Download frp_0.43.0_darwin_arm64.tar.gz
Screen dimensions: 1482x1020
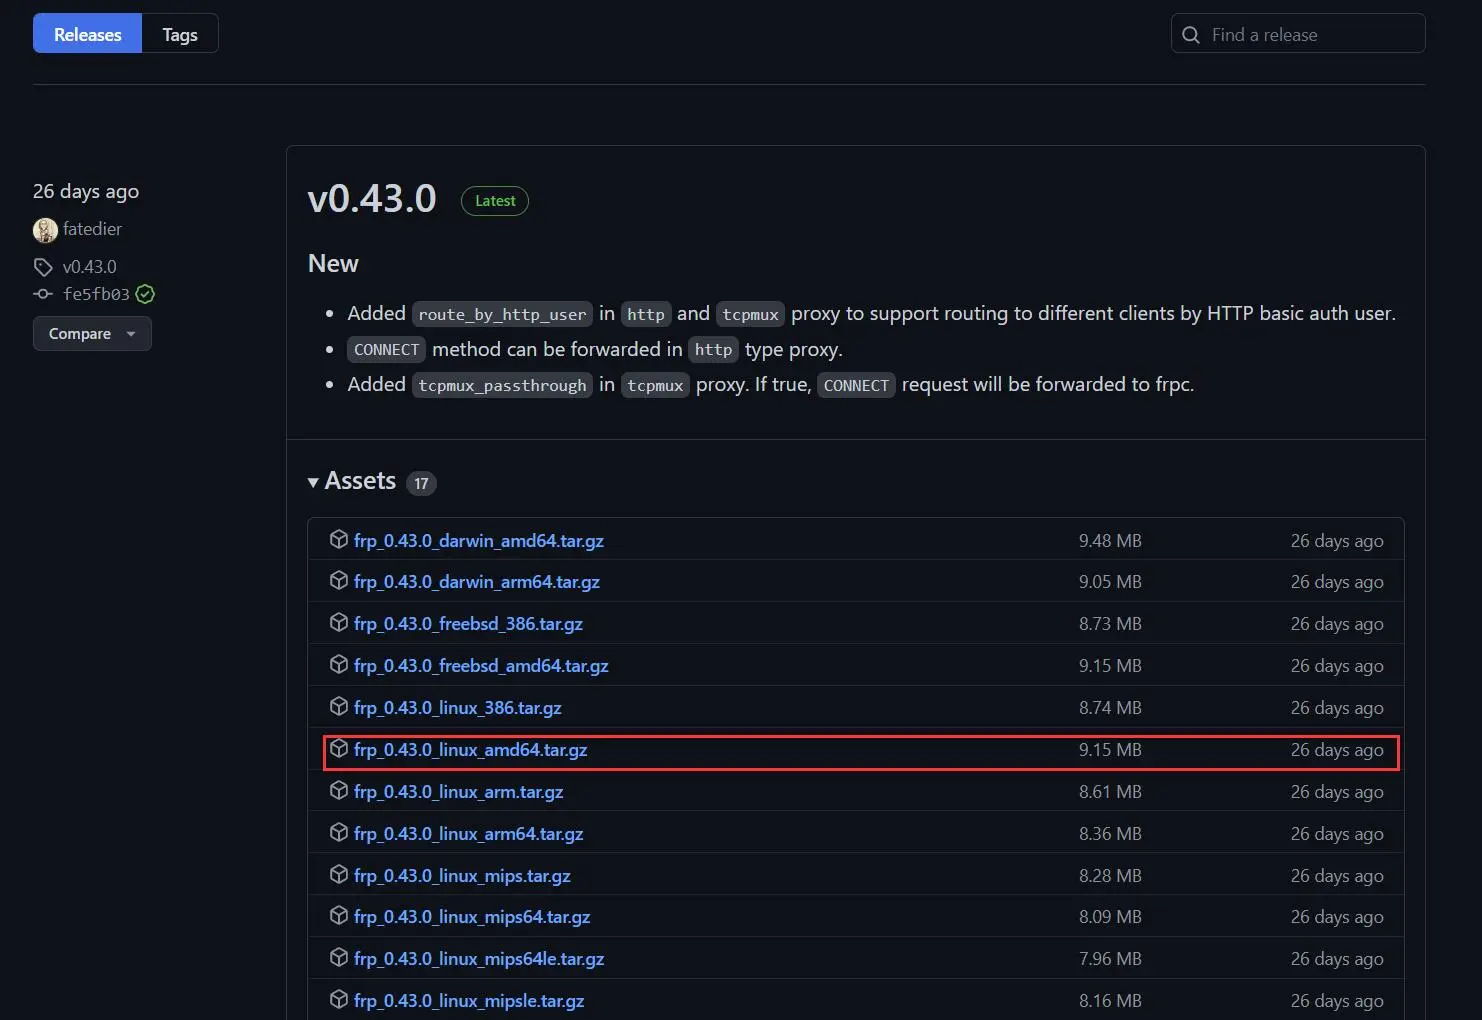tap(476, 582)
